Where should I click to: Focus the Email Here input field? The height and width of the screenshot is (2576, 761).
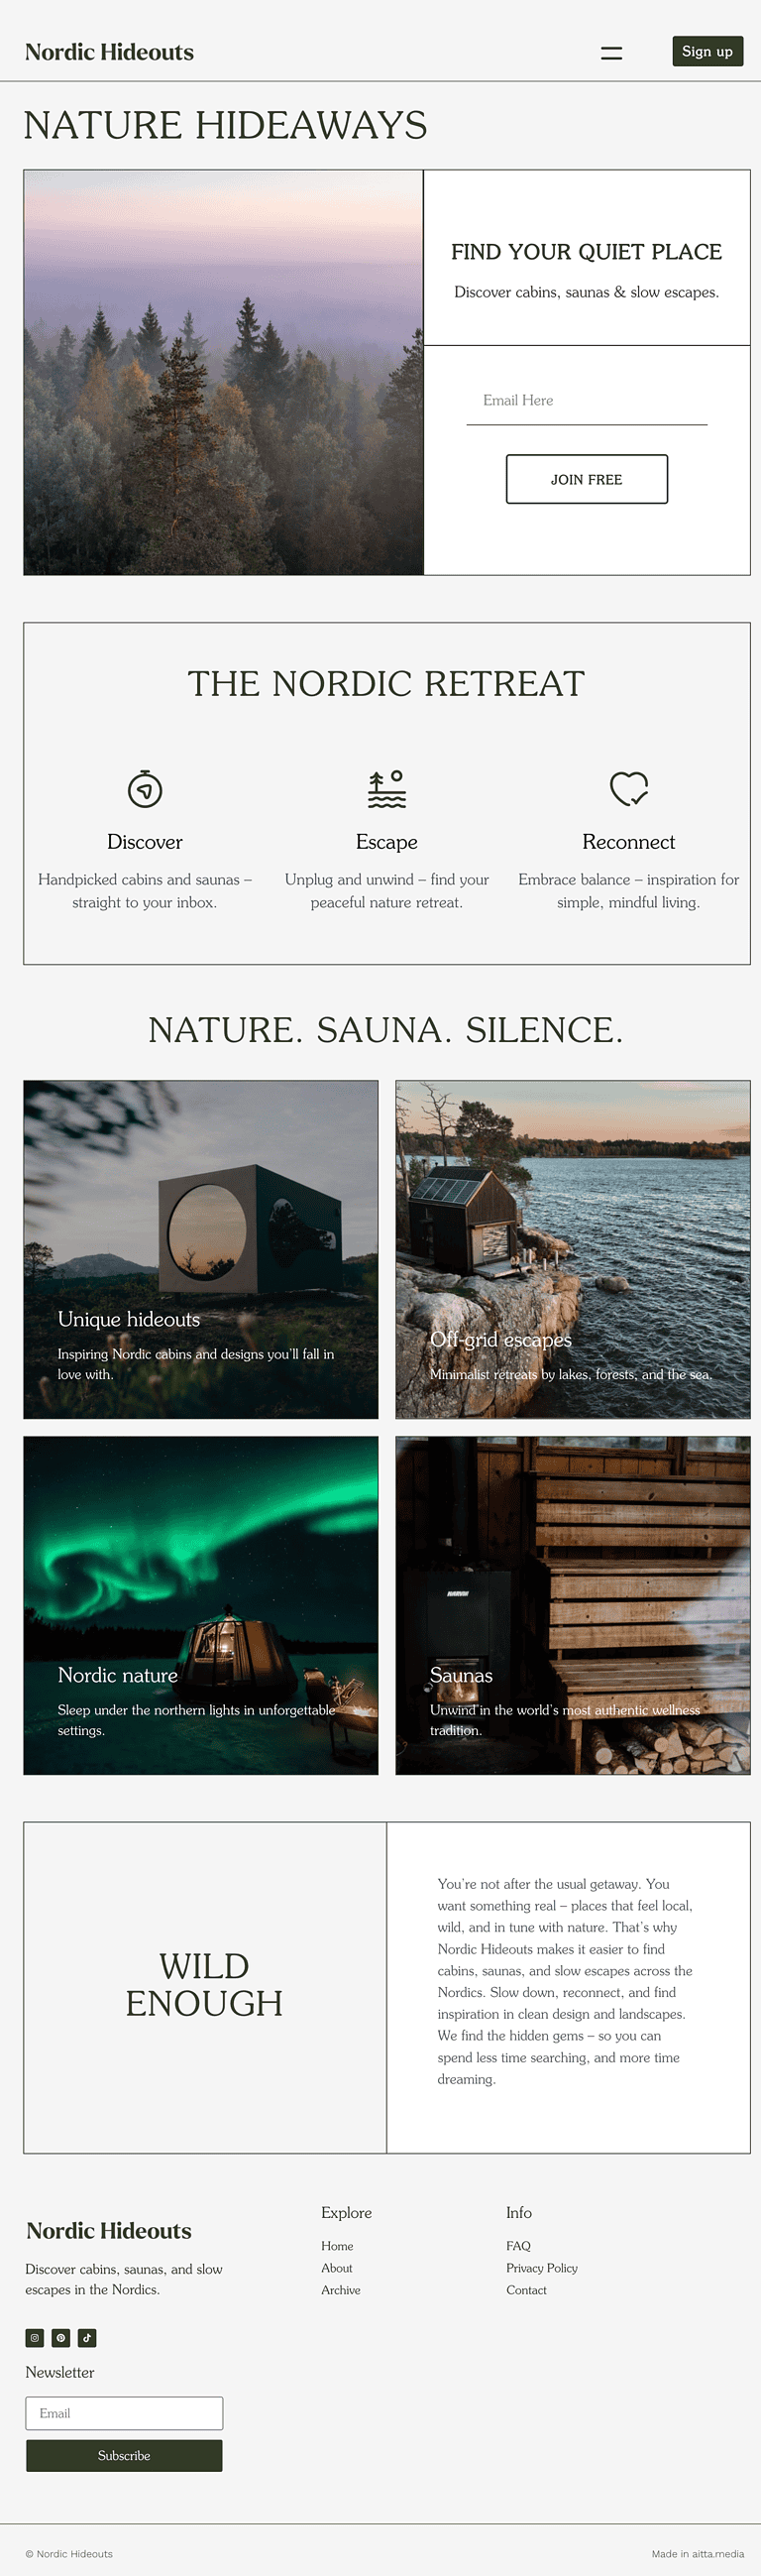[x=587, y=401]
